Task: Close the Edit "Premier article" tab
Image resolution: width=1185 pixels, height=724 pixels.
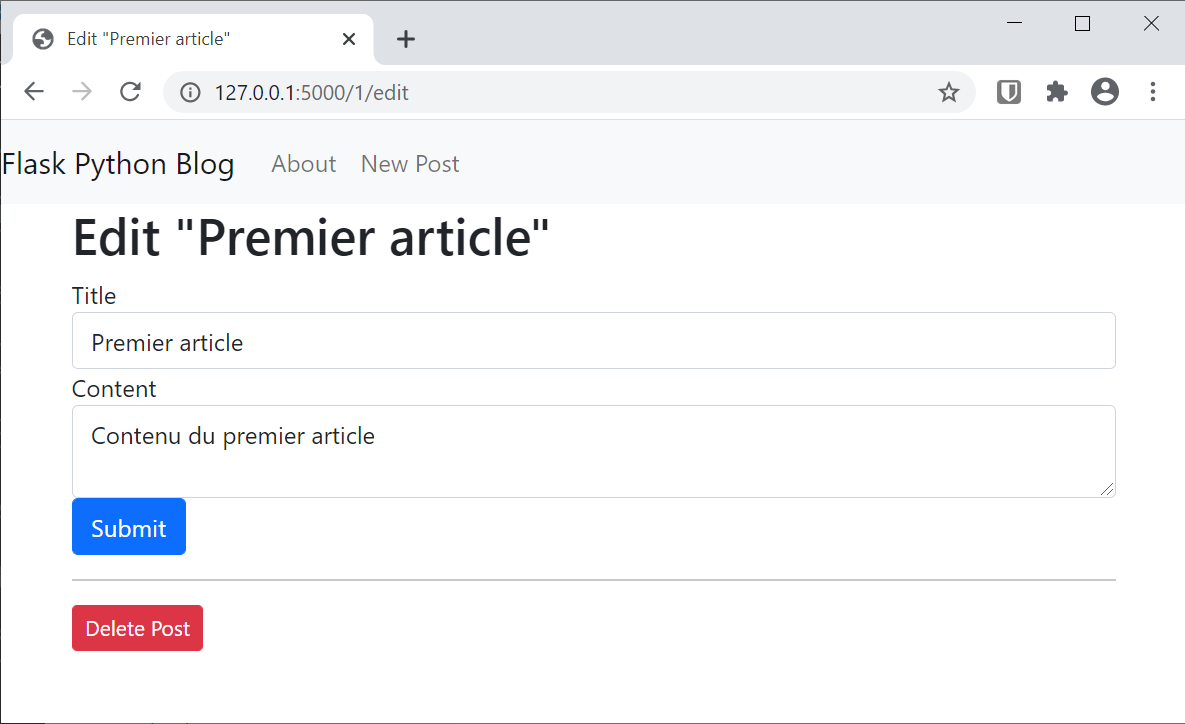Action: pyautogui.click(x=349, y=39)
